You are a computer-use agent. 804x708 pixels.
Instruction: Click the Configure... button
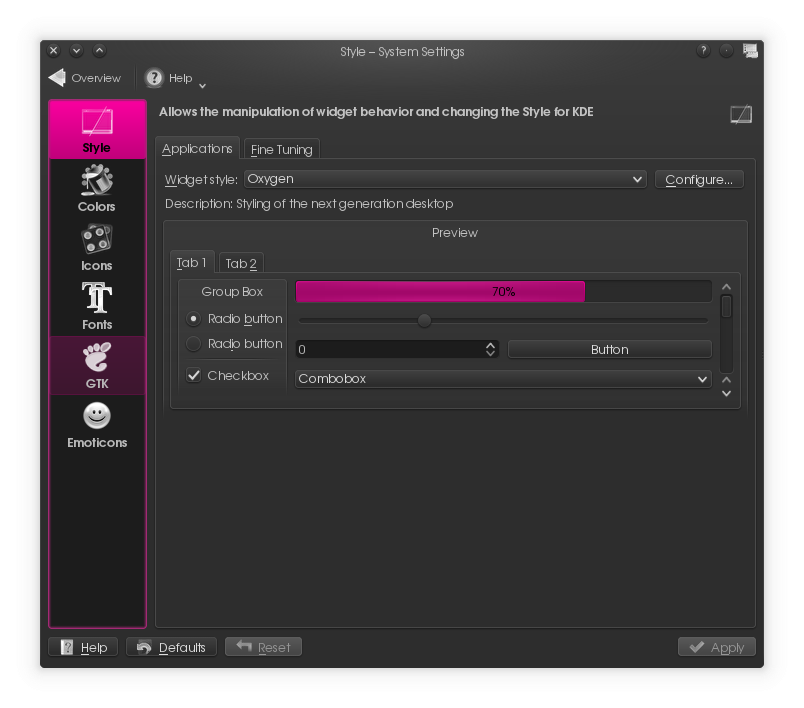pyautogui.click(x=699, y=179)
